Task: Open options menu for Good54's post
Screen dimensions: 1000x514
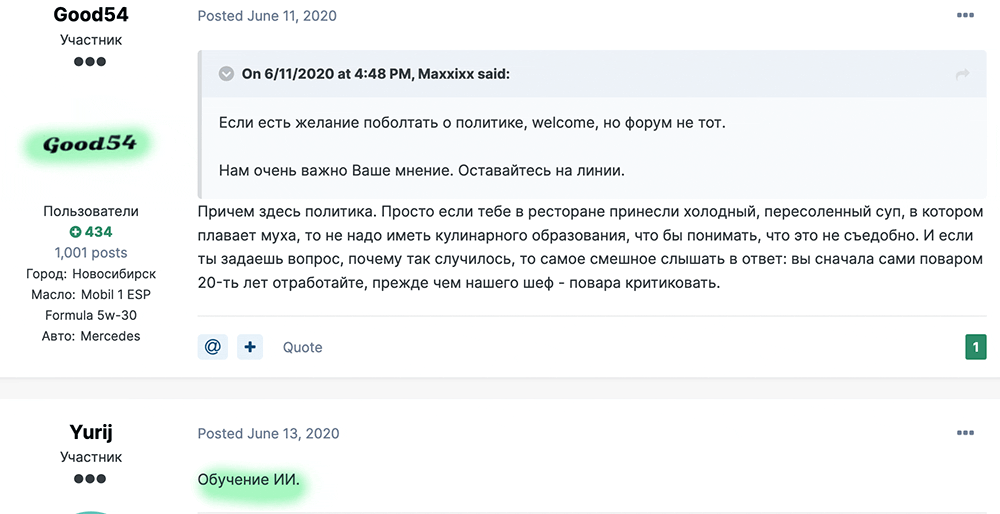Action: [x=965, y=15]
